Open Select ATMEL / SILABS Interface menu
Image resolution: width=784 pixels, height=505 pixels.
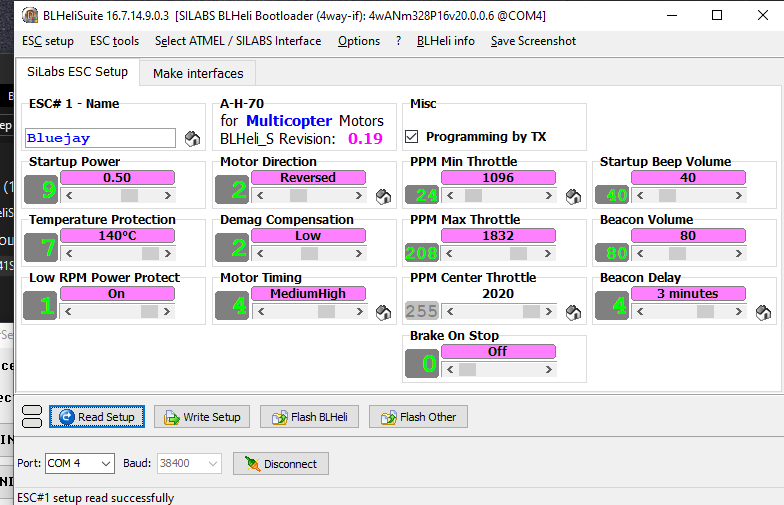coord(238,41)
